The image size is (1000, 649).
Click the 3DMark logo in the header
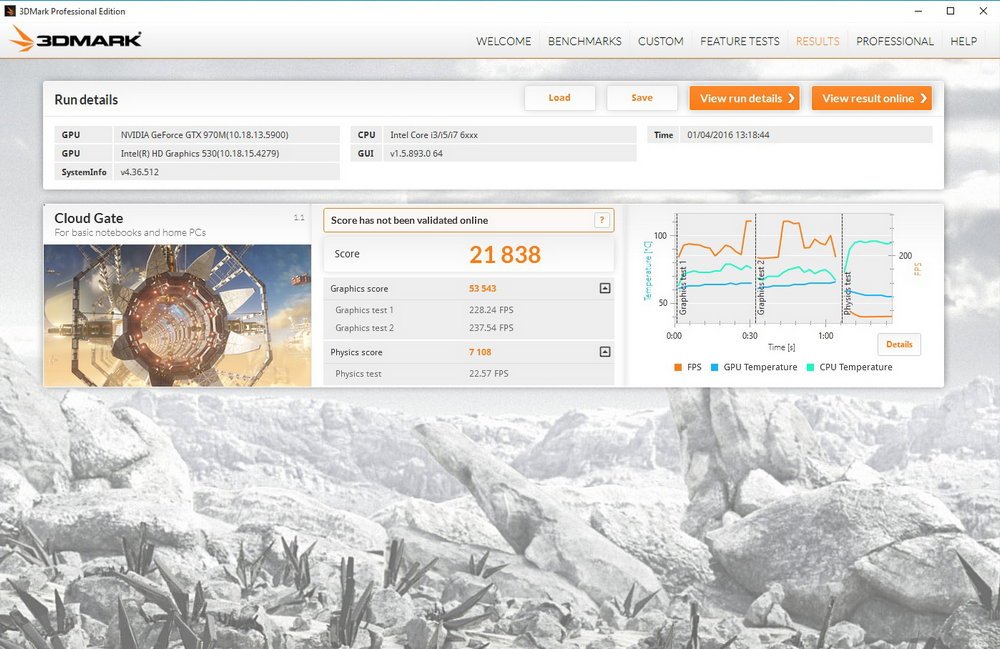click(76, 40)
